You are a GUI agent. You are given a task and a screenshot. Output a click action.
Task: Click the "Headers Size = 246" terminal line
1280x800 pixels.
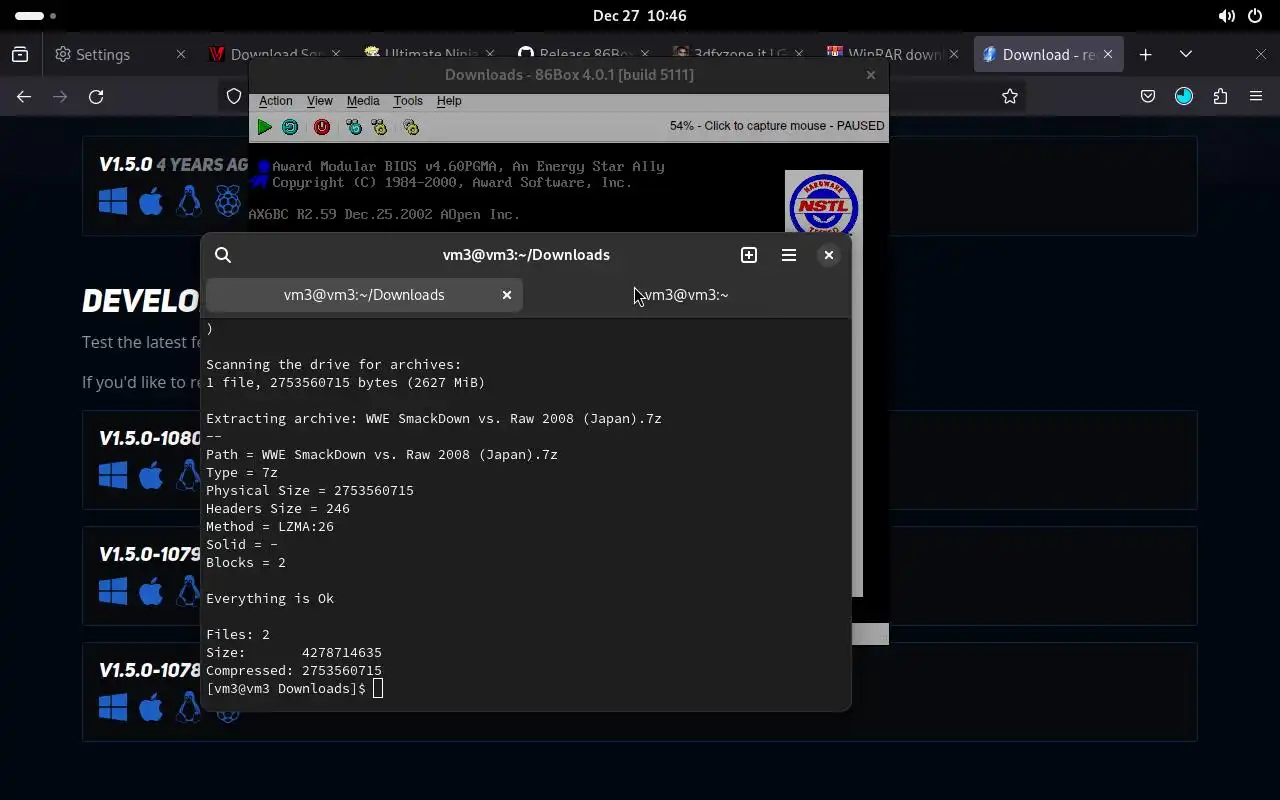(278, 509)
